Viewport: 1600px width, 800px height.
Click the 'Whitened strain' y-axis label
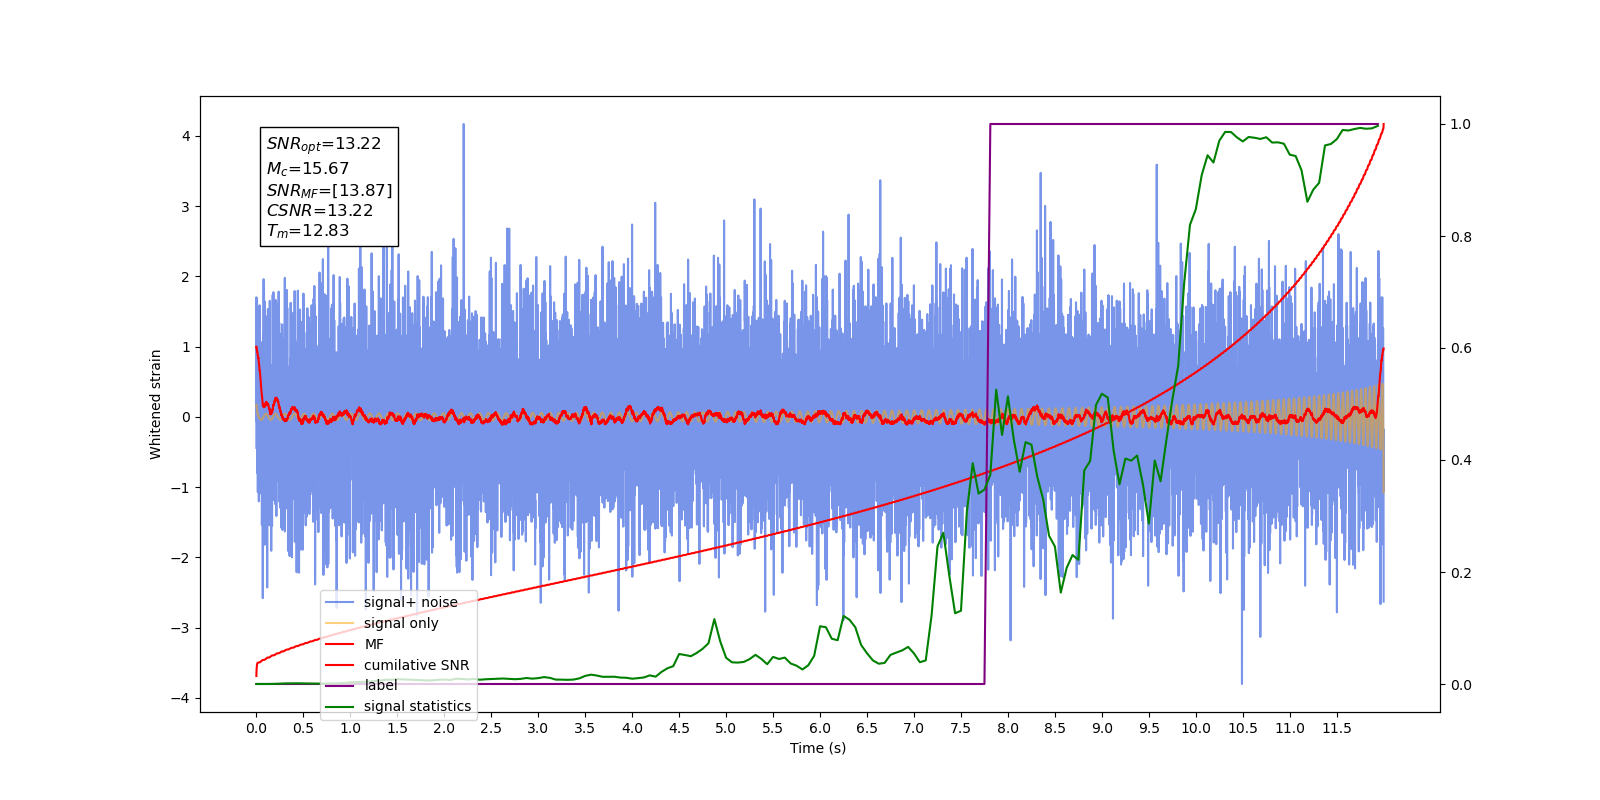pyautogui.click(x=156, y=404)
